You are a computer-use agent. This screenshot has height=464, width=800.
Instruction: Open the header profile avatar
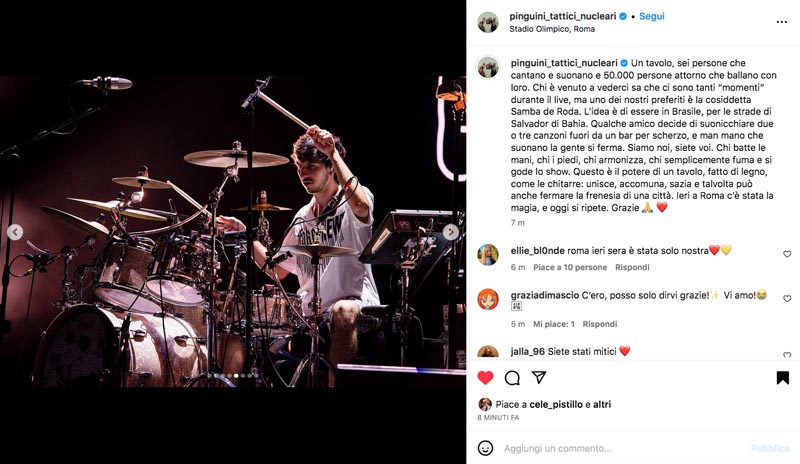click(x=488, y=22)
